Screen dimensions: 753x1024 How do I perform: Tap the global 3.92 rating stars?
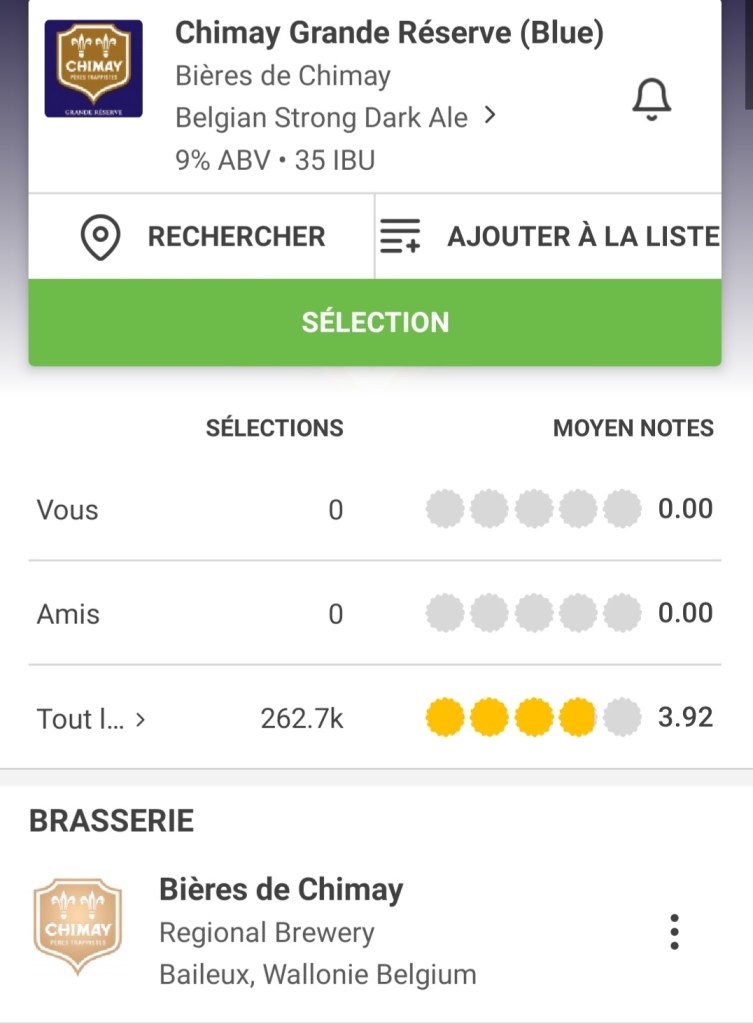coord(533,717)
